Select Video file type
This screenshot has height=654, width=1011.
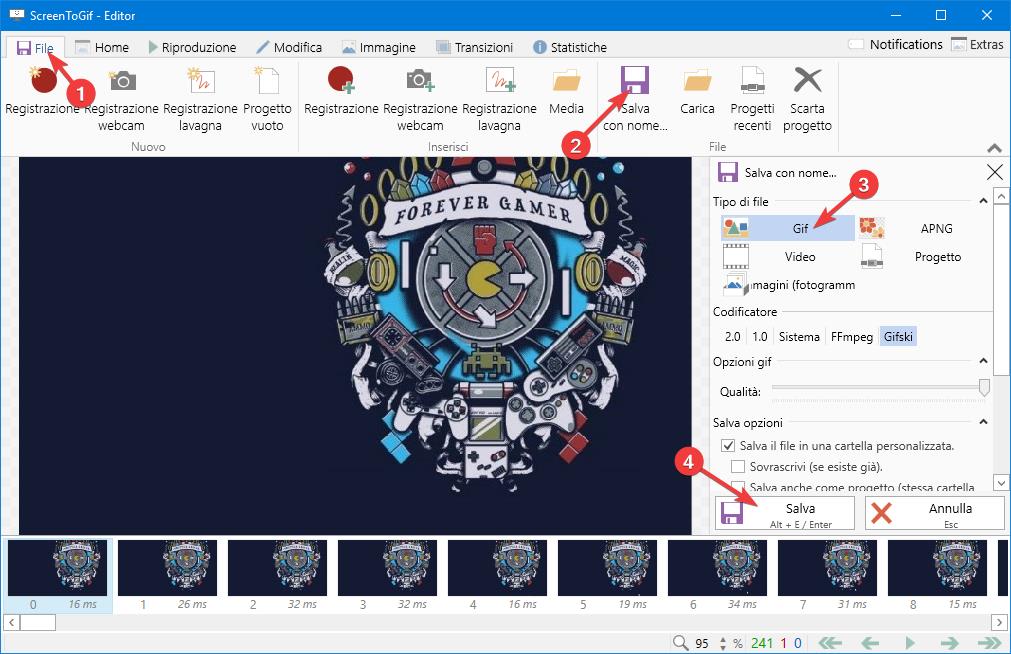[787, 257]
